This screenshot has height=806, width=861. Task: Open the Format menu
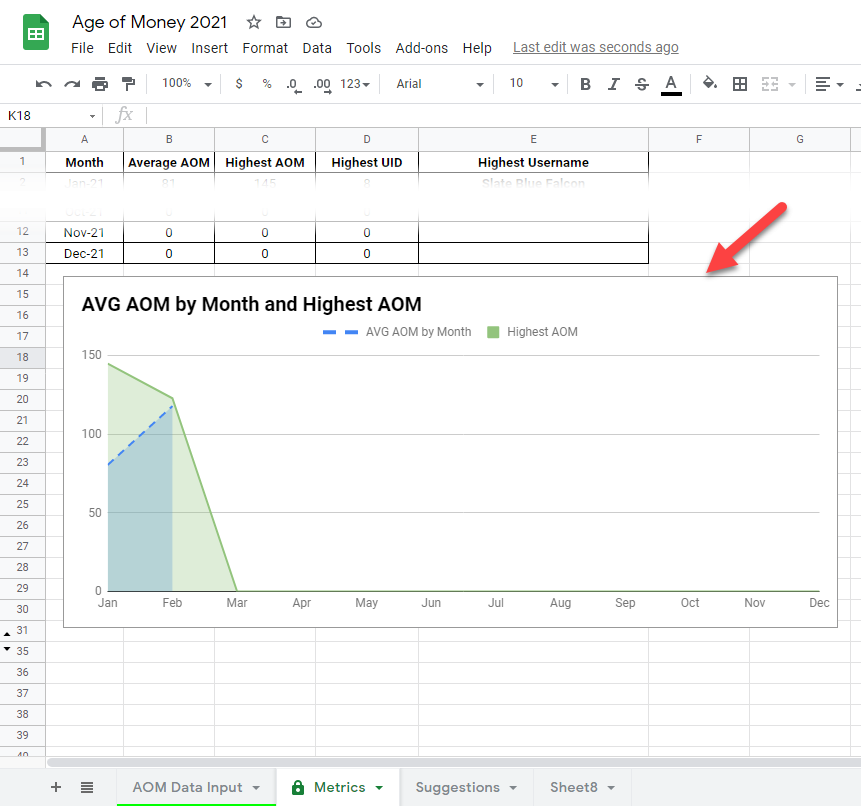pos(264,47)
